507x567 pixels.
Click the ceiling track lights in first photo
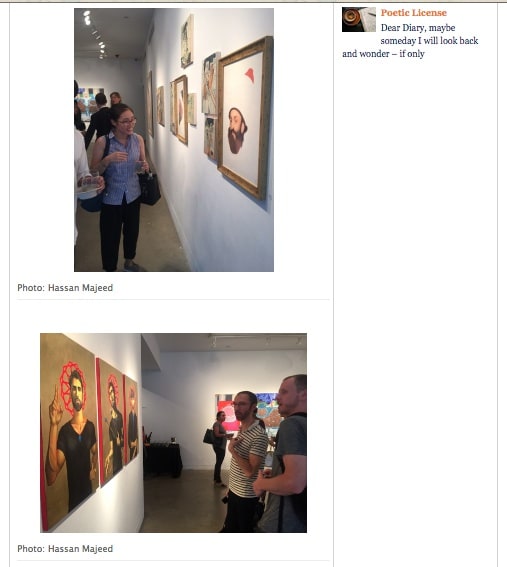[x=94, y=34]
